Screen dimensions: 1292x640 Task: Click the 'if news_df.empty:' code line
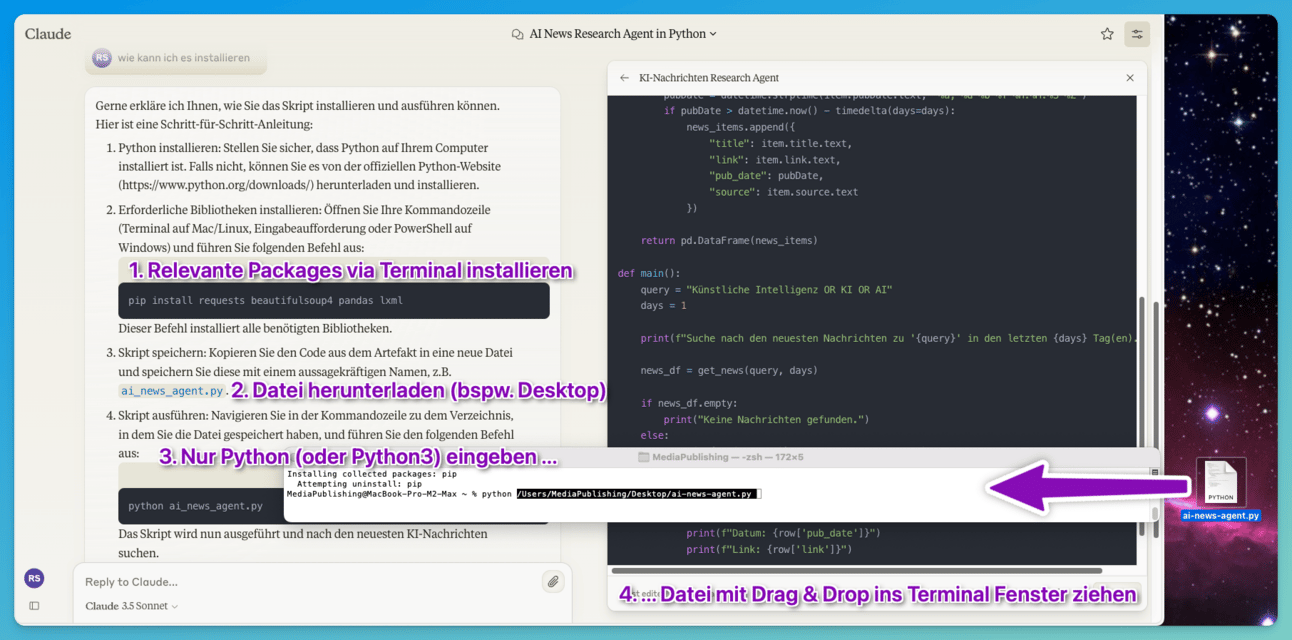tap(688, 403)
